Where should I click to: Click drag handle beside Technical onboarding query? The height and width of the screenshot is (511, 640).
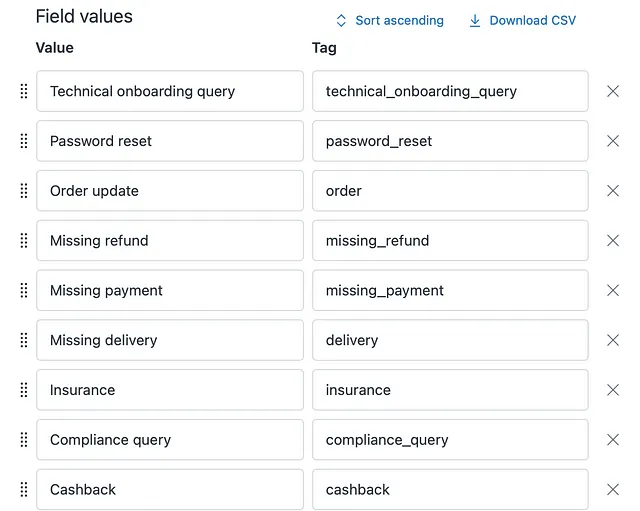coord(24,91)
